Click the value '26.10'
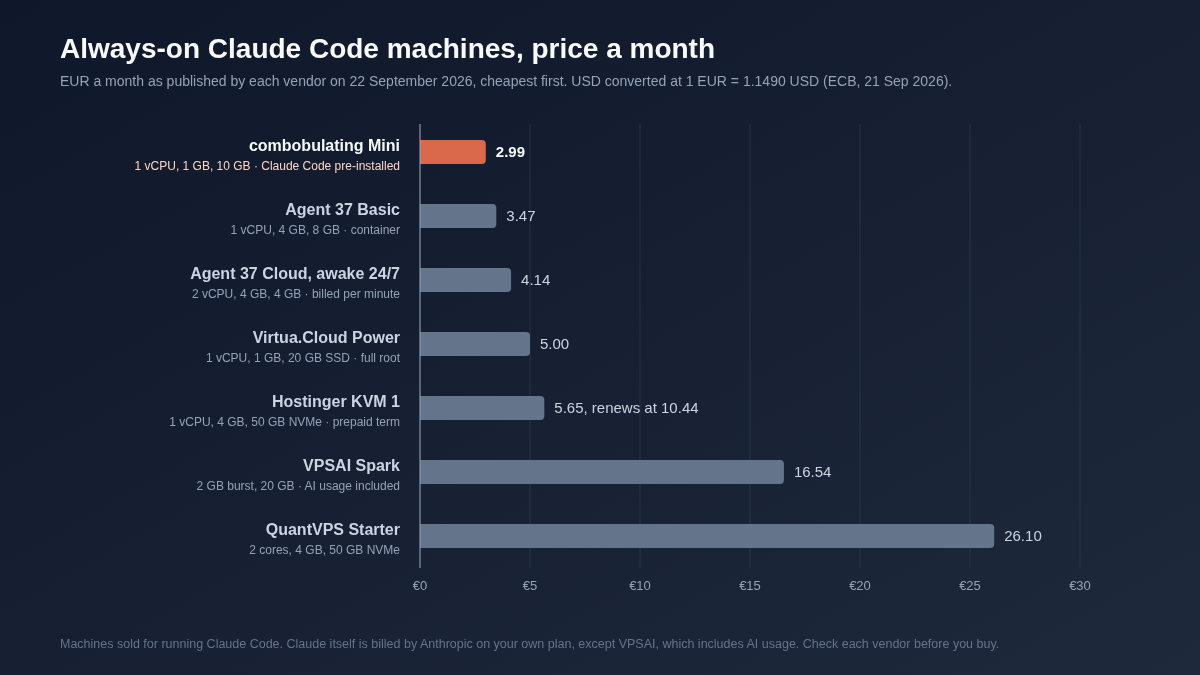The image size is (1200, 675). (1023, 536)
